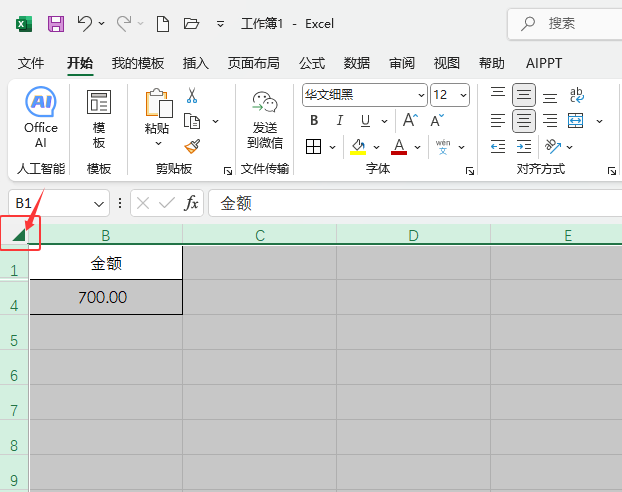
Task: Click 发送到微信 send to WeChat
Action: point(265,120)
